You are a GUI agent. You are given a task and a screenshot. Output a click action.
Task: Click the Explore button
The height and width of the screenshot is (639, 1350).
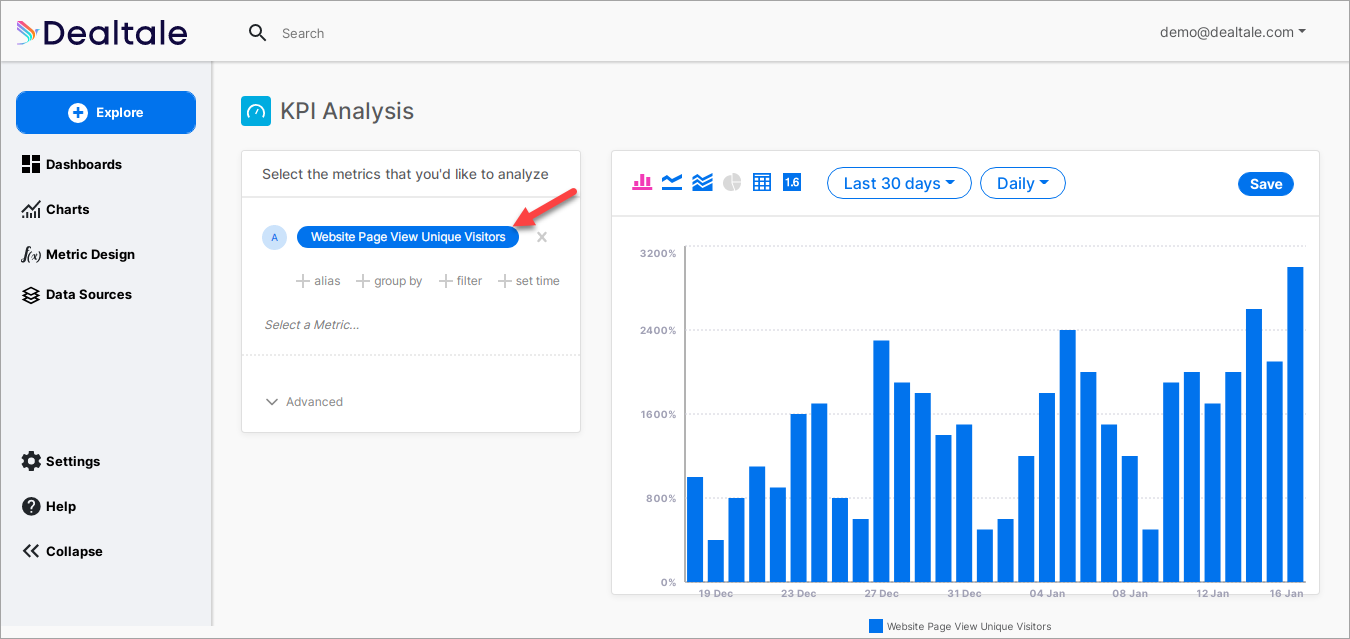point(106,113)
